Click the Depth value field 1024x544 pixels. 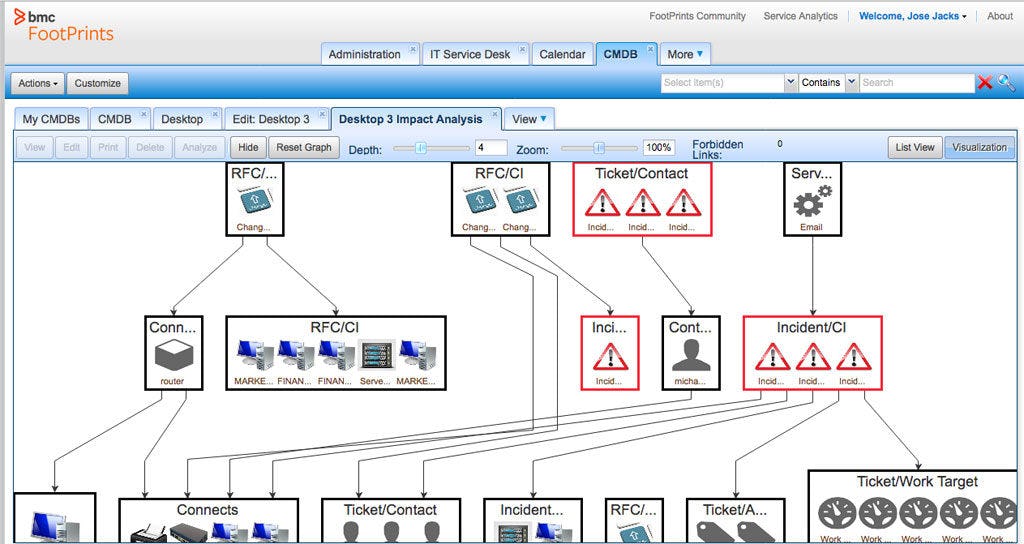[x=491, y=148]
